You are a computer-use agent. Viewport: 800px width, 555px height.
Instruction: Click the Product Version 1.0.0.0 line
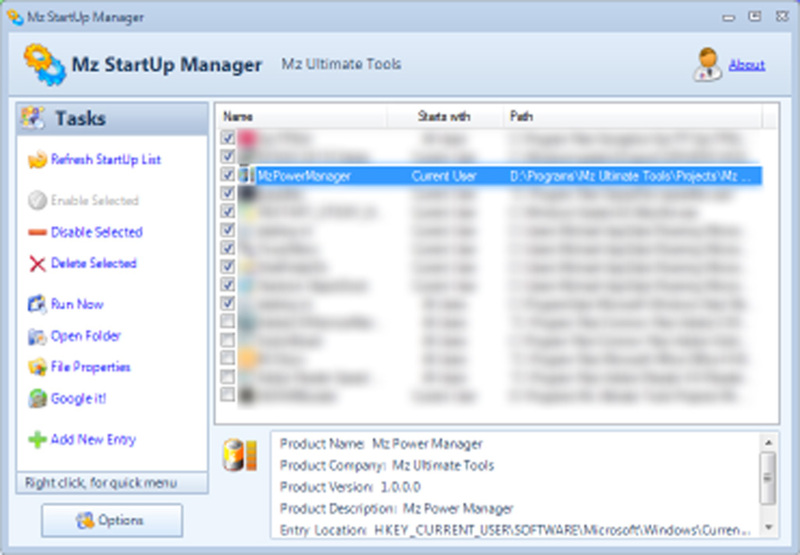tap(350, 487)
